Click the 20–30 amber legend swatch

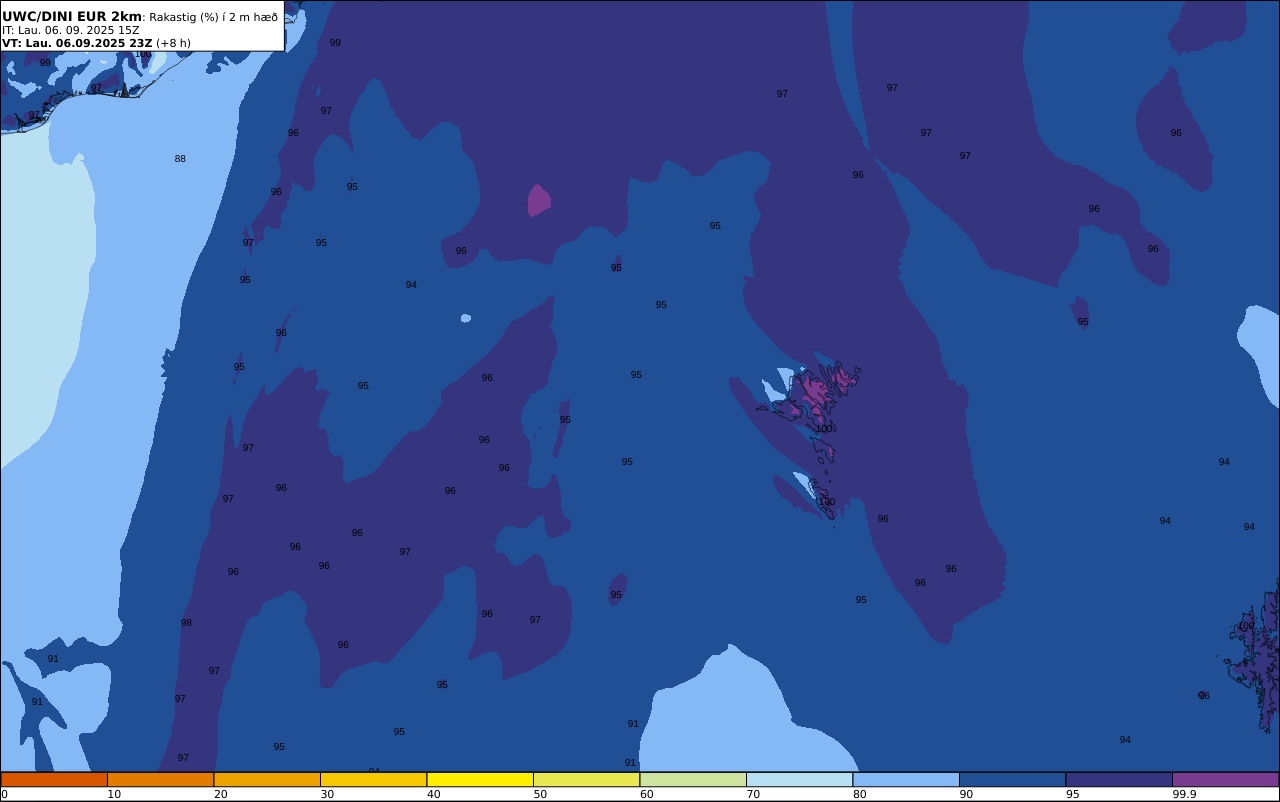pyautogui.click(x=267, y=779)
